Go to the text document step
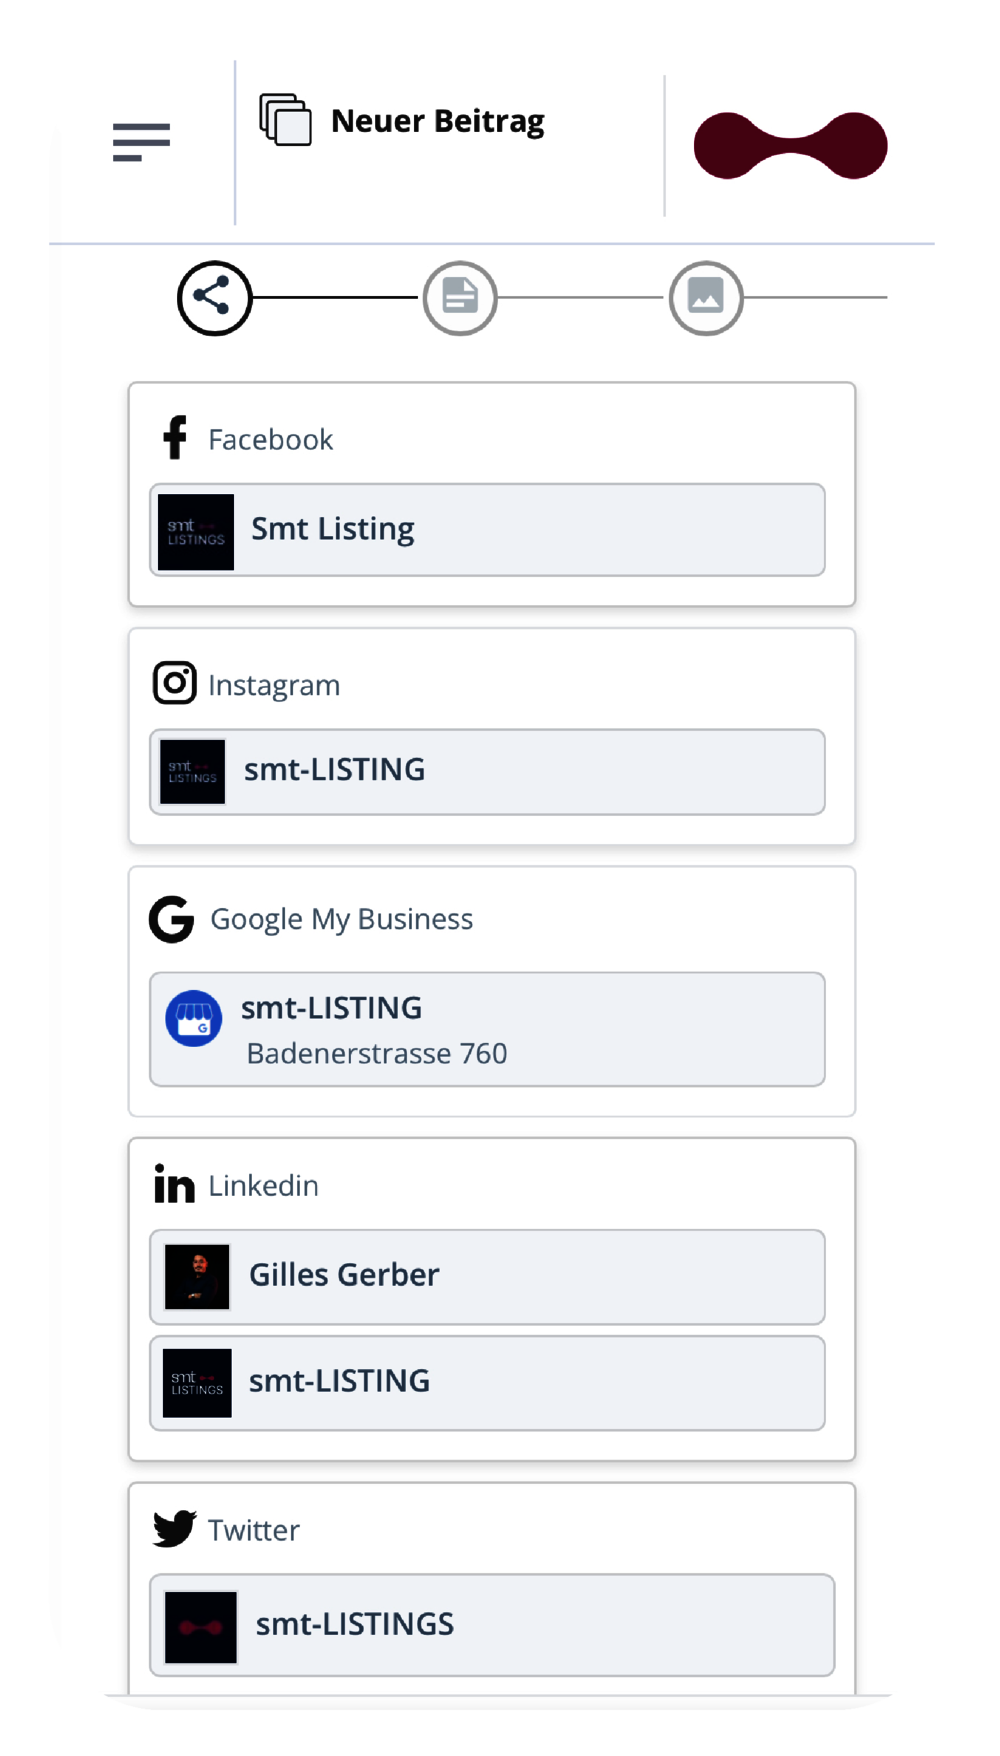This screenshot has height=1756, width=1000. click(460, 298)
